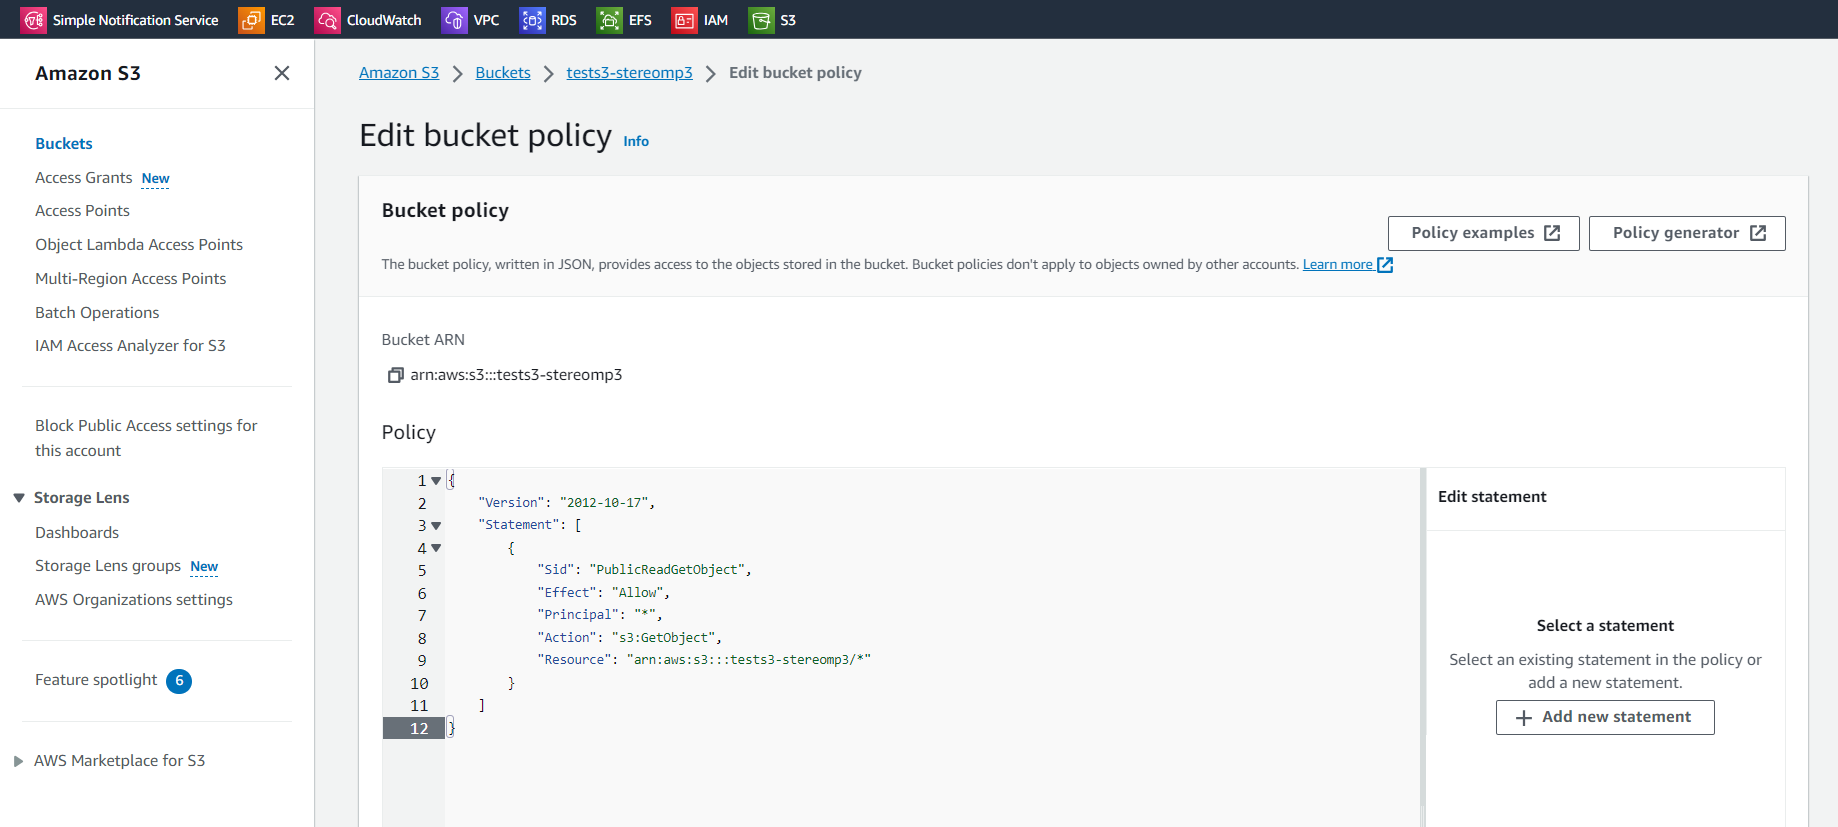This screenshot has height=827, width=1838.
Task: Open the CloudWatch service icon
Action: [x=327, y=20]
